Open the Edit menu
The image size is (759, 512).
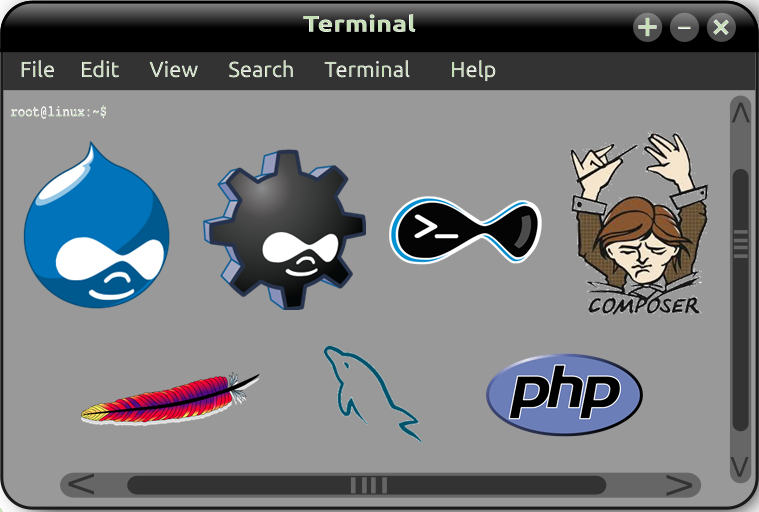pos(100,70)
